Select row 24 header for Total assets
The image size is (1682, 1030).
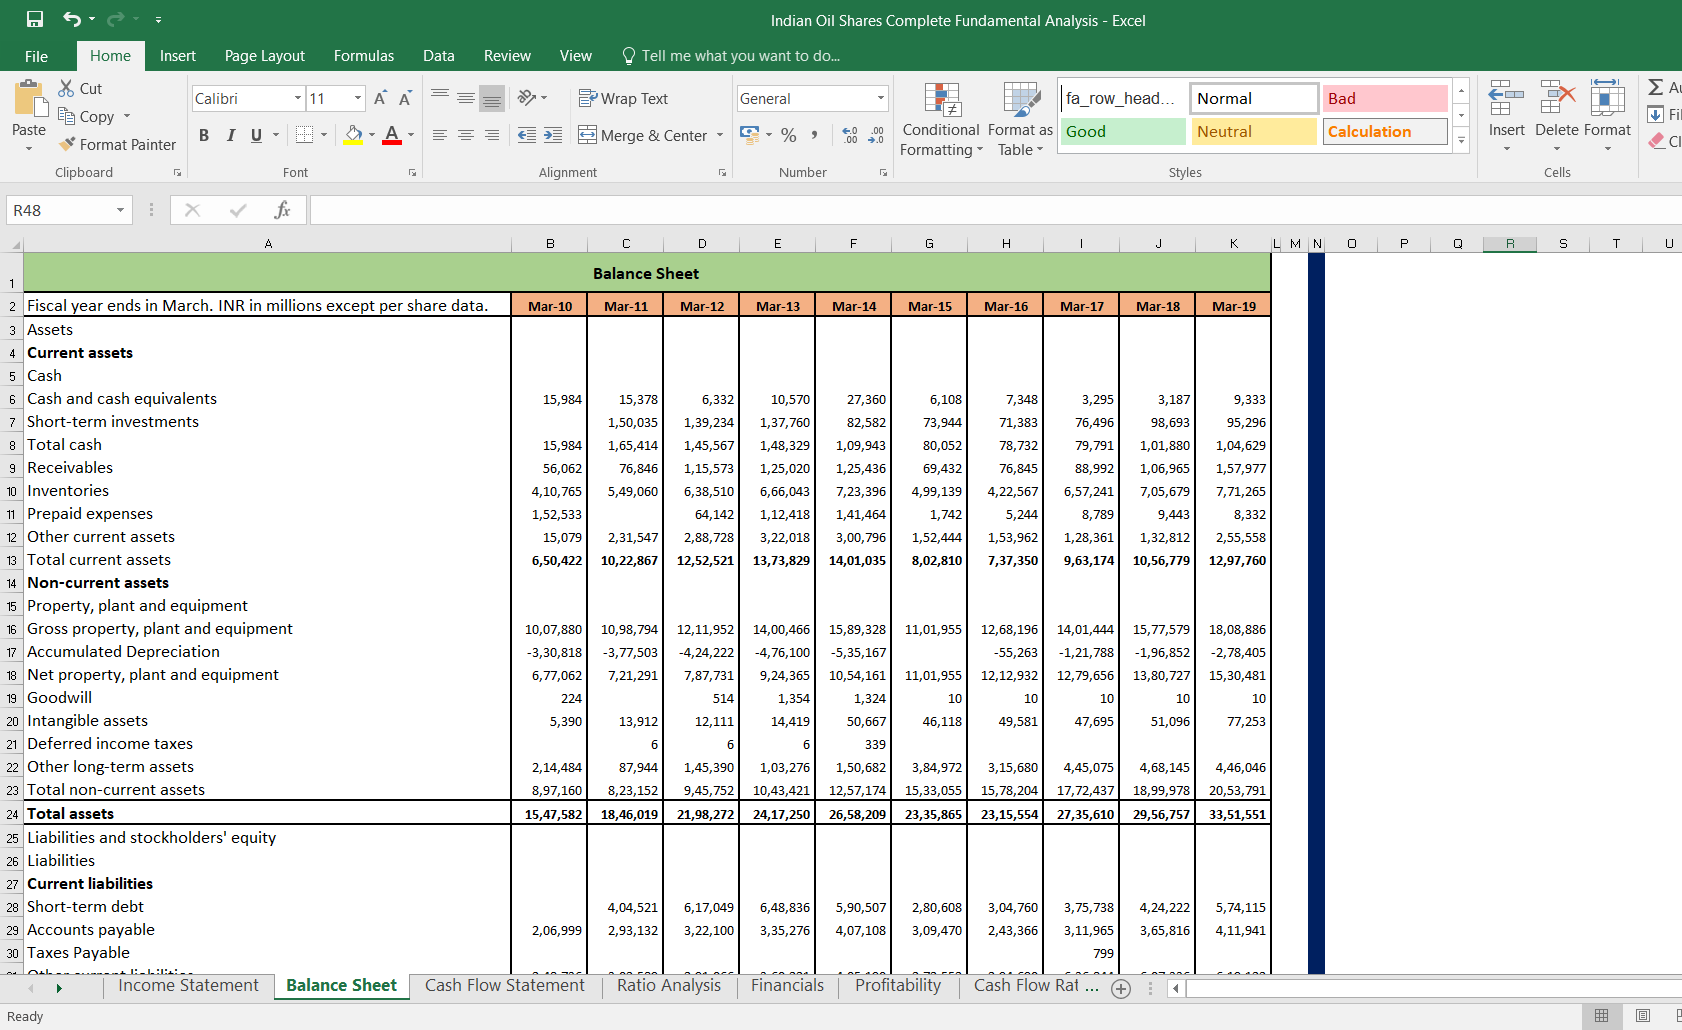(x=12, y=814)
